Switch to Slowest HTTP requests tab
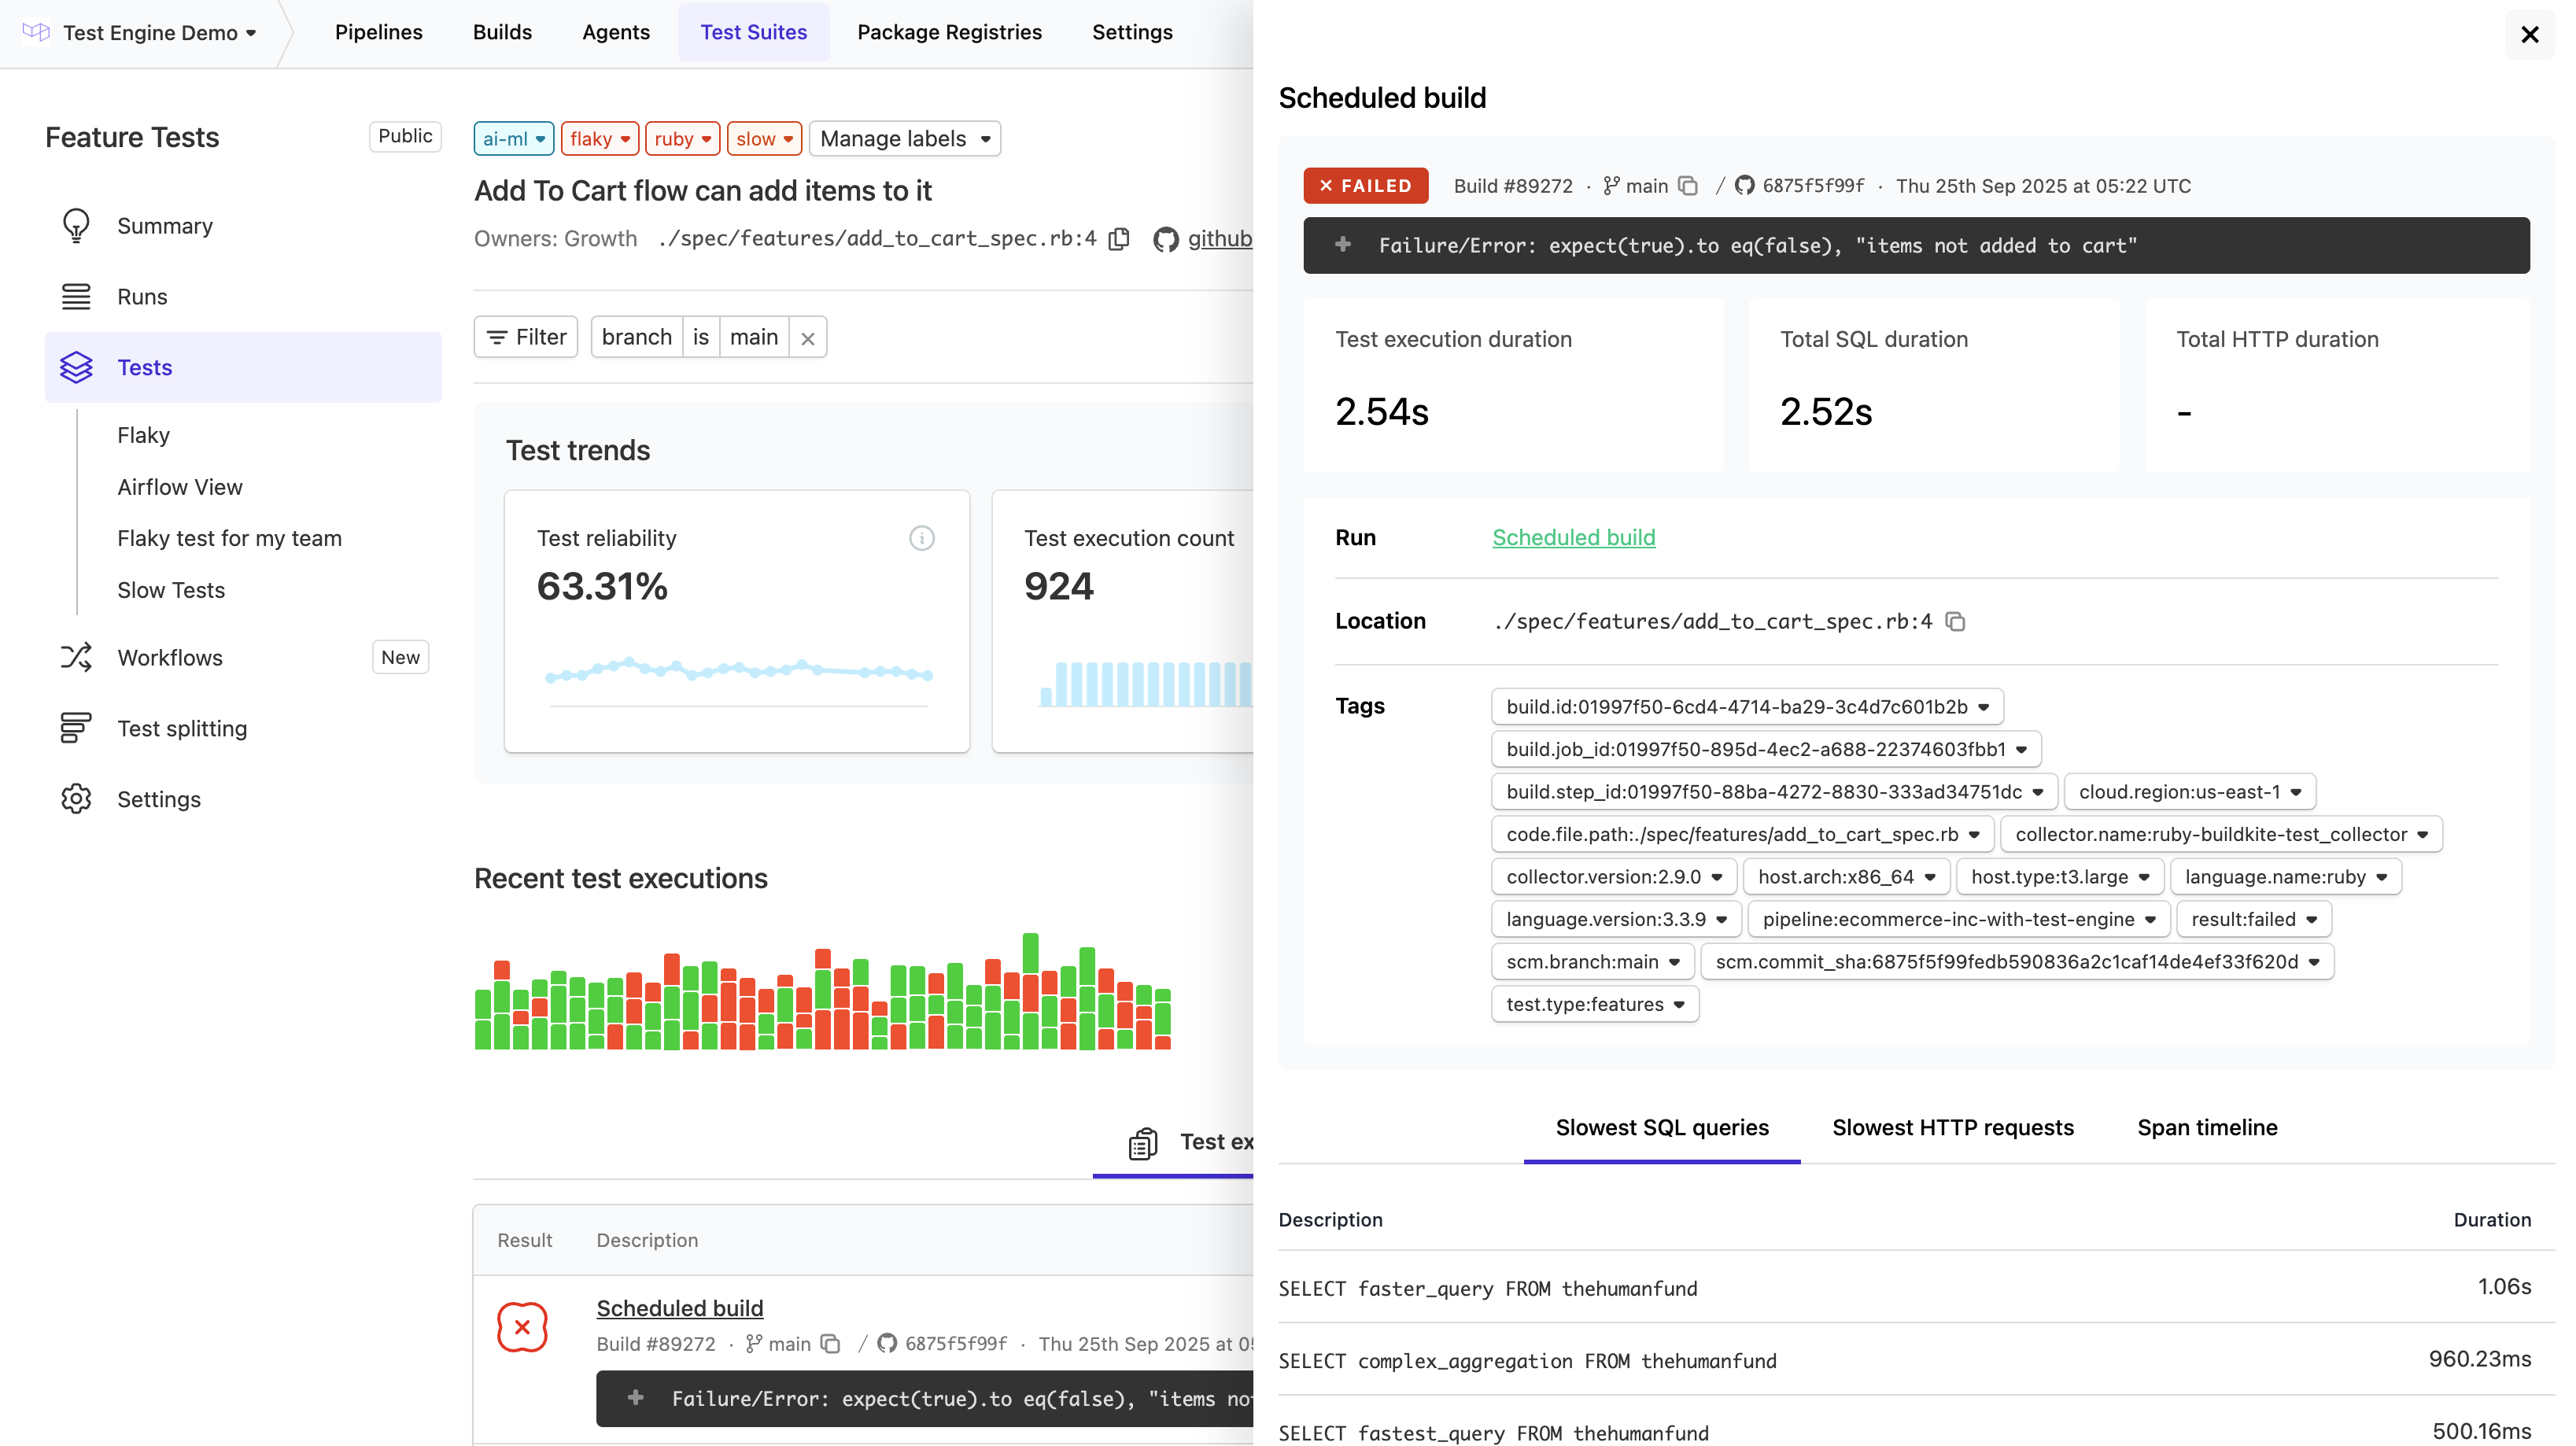 [1952, 1128]
